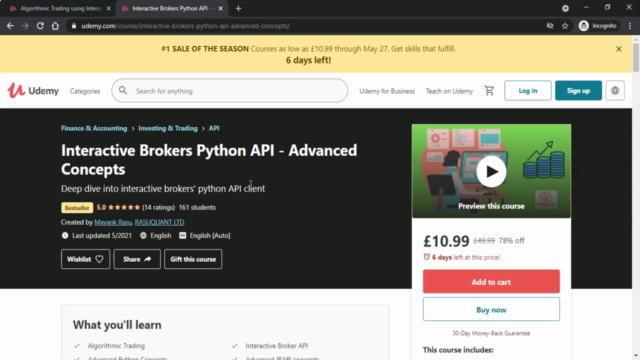Click the tracking-blocked eye icon in address bar

(550, 26)
